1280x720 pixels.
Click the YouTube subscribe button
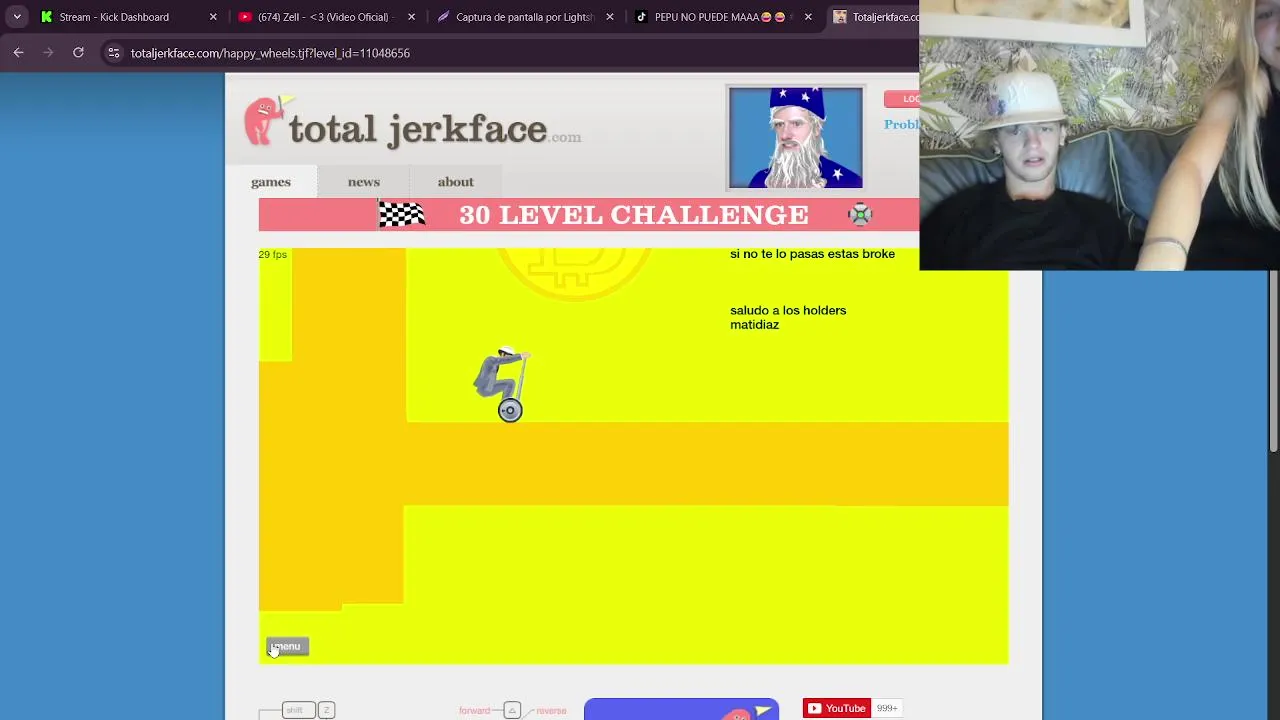837,708
